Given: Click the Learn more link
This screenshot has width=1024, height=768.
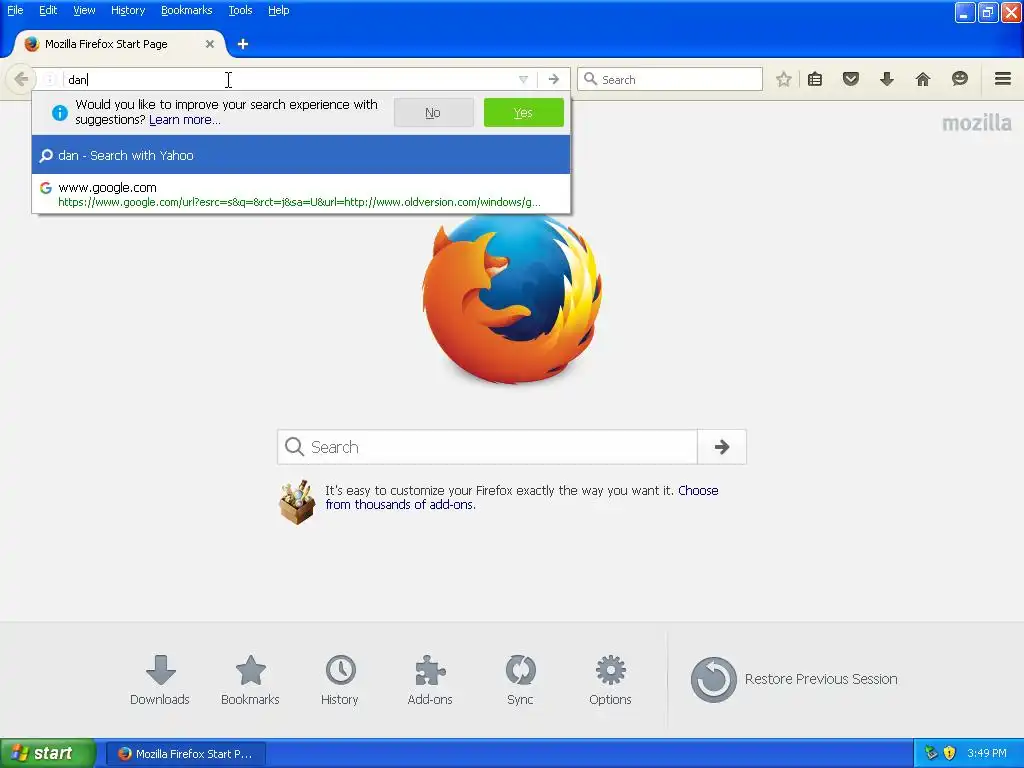Looking at the screenshot, I should pos(185,120).
